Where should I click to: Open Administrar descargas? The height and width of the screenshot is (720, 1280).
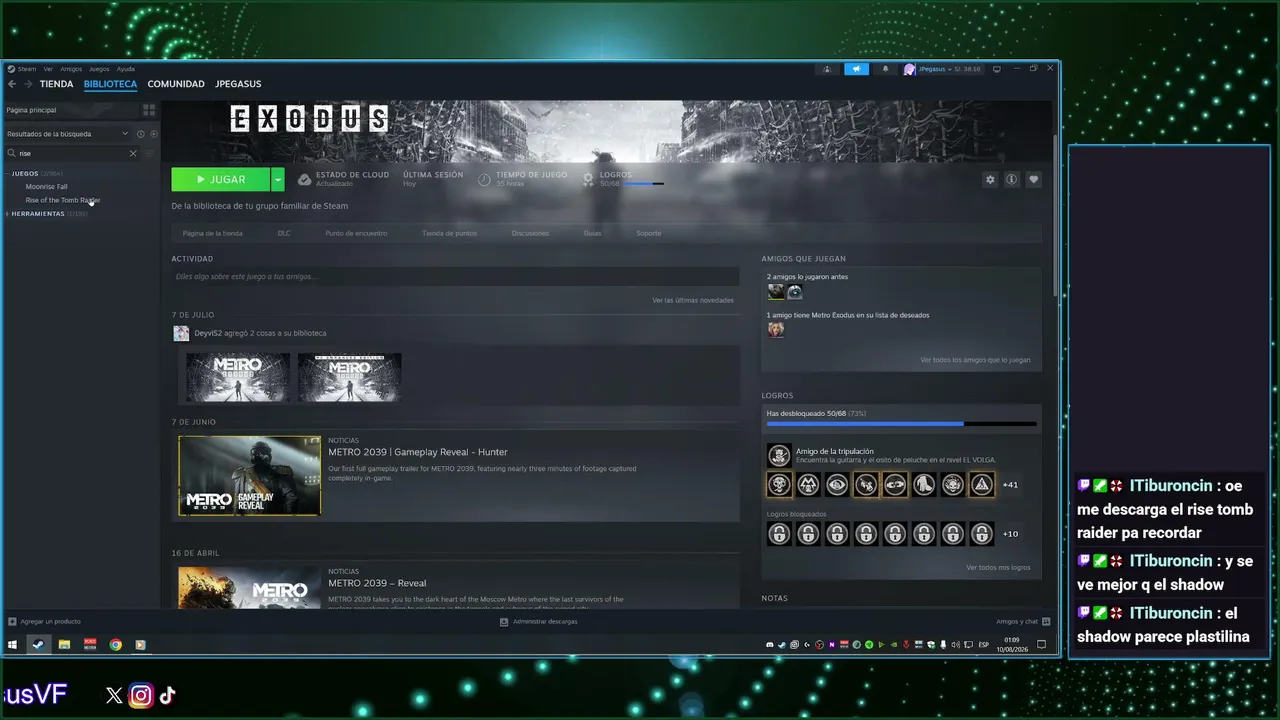pyautogui.click(x=538, y=622)
